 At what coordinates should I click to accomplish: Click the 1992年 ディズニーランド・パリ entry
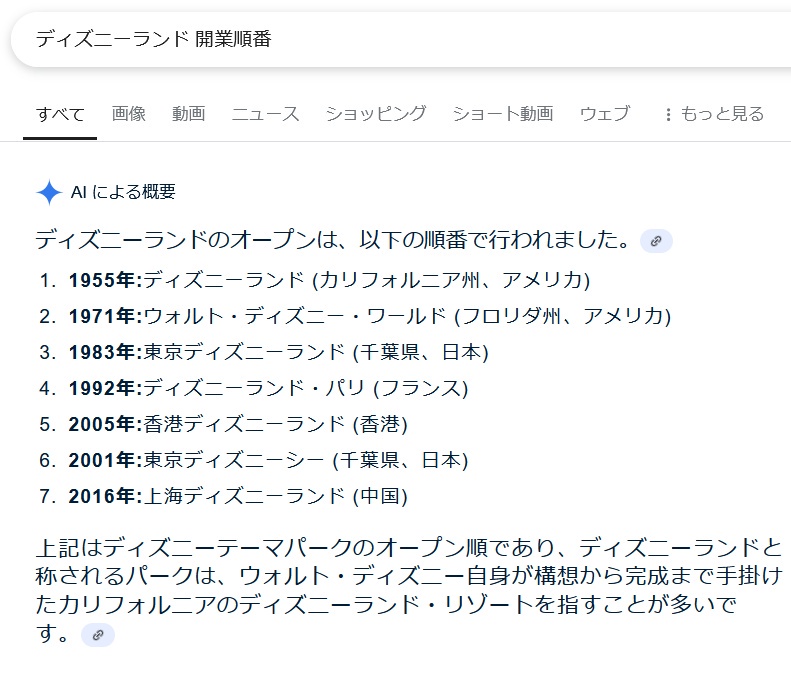(268, 388)
